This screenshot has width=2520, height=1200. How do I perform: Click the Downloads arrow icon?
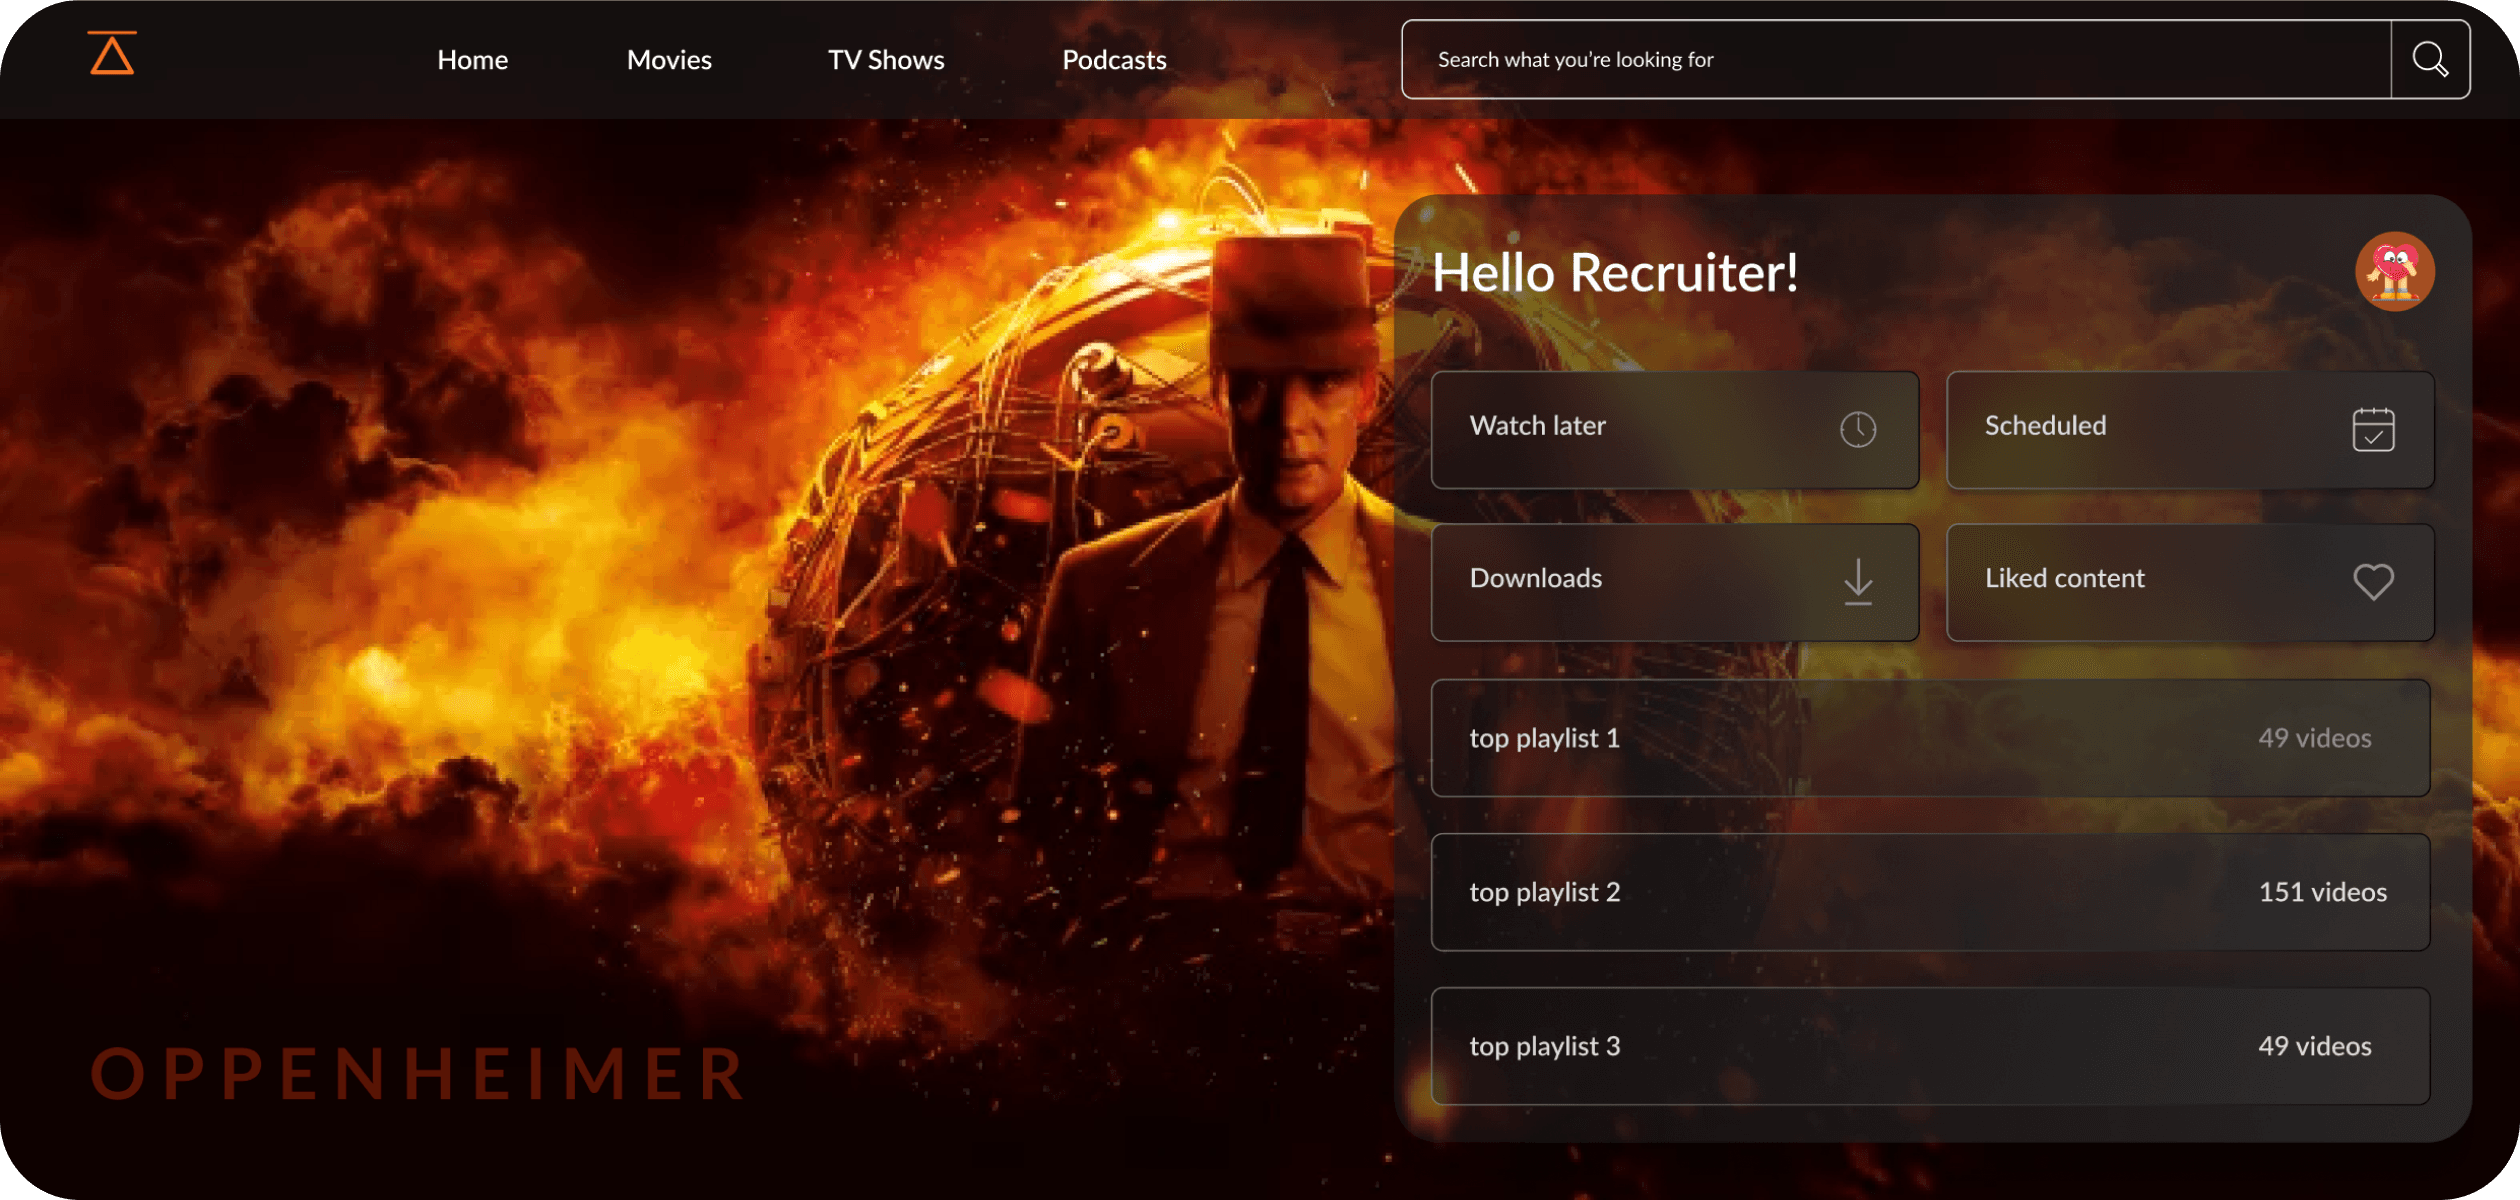coord(1858,582)
